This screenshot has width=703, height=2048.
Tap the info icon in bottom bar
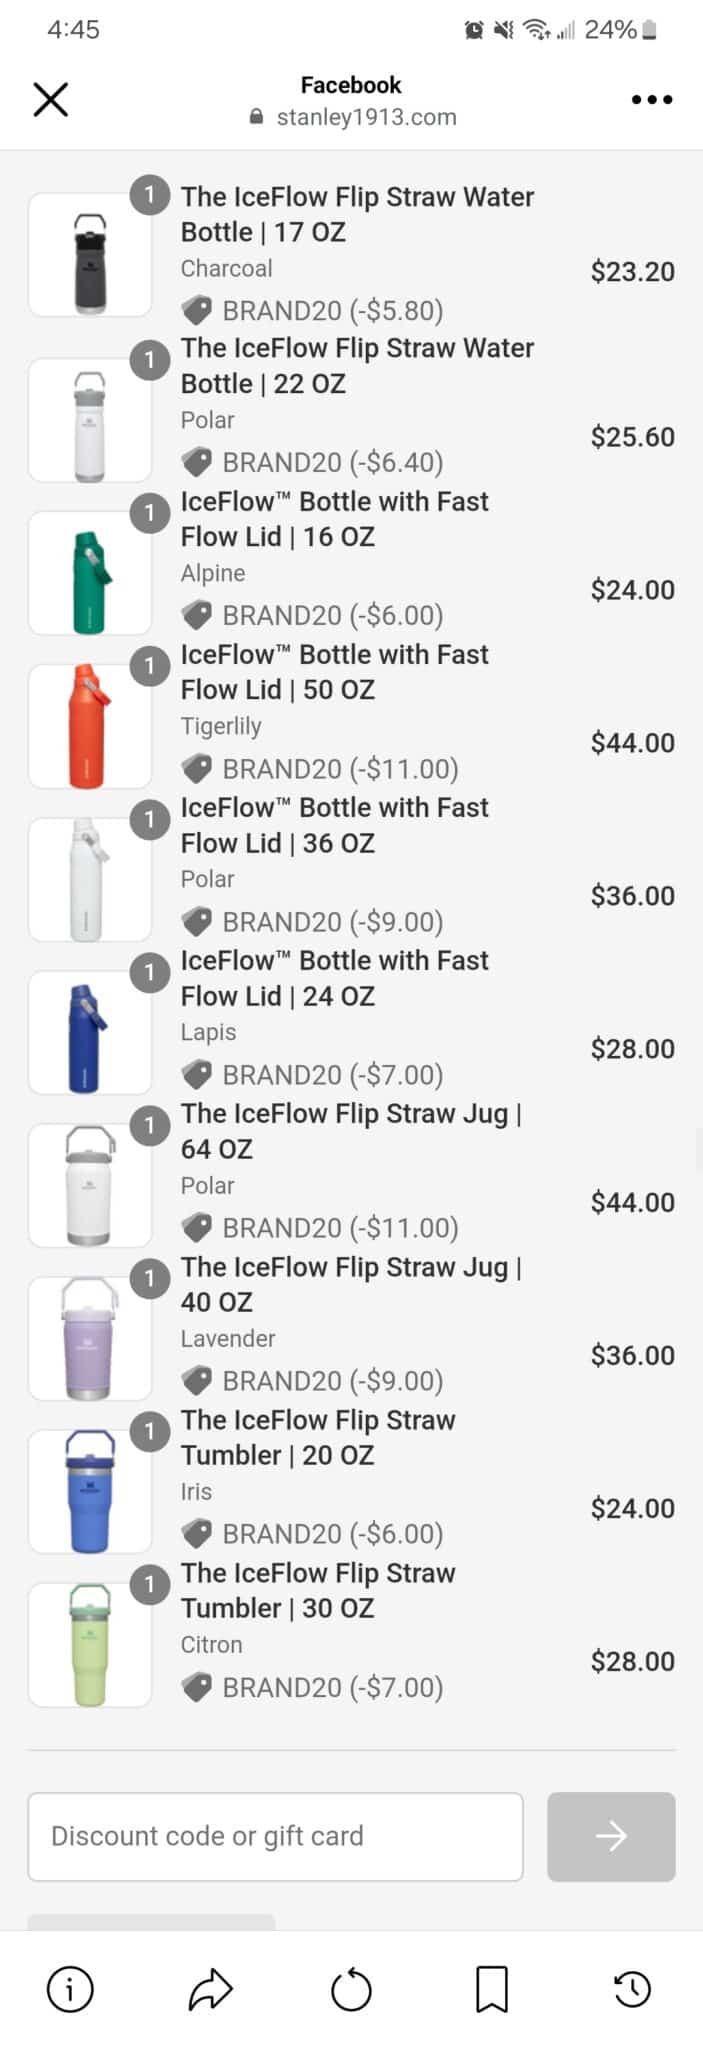70,1989
